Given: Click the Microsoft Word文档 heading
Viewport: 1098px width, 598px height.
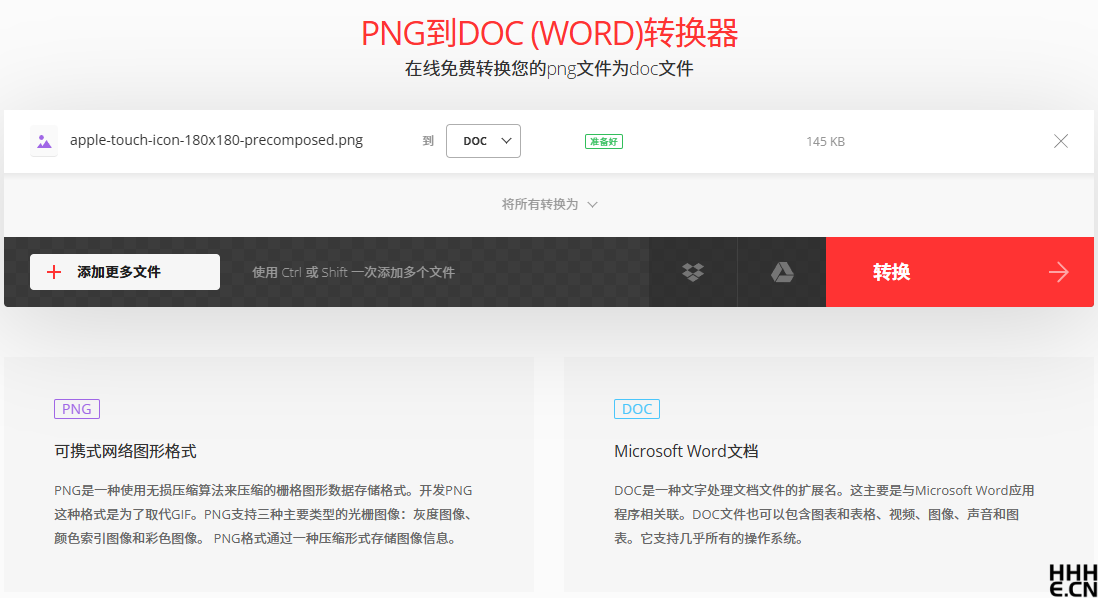Looking at the screenshot, I should tap(686, 451).
